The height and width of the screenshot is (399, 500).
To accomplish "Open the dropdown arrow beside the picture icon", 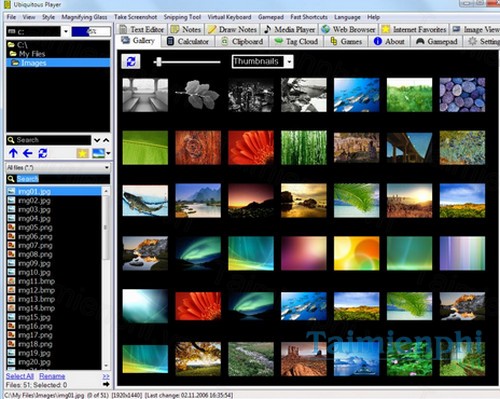I will point(108,153).
